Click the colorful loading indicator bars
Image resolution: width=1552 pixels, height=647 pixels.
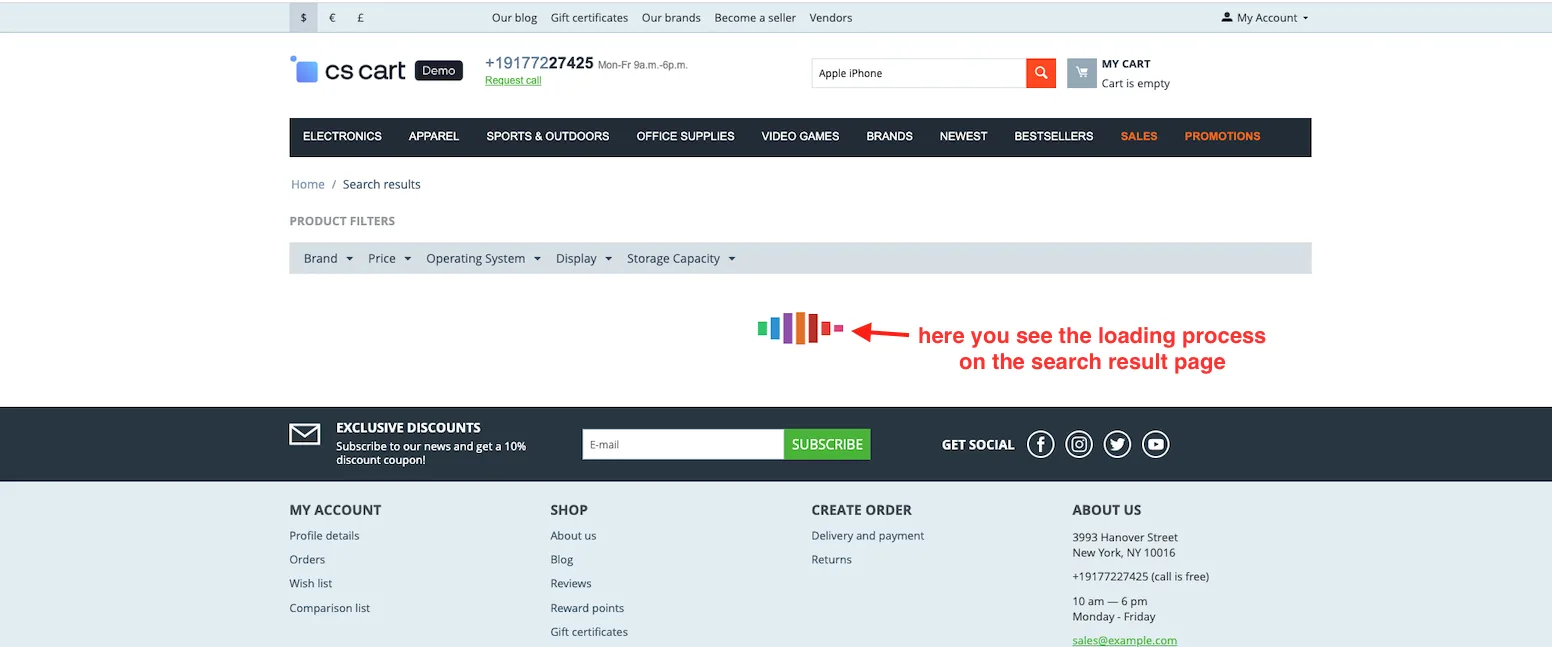tap(801, 328)
